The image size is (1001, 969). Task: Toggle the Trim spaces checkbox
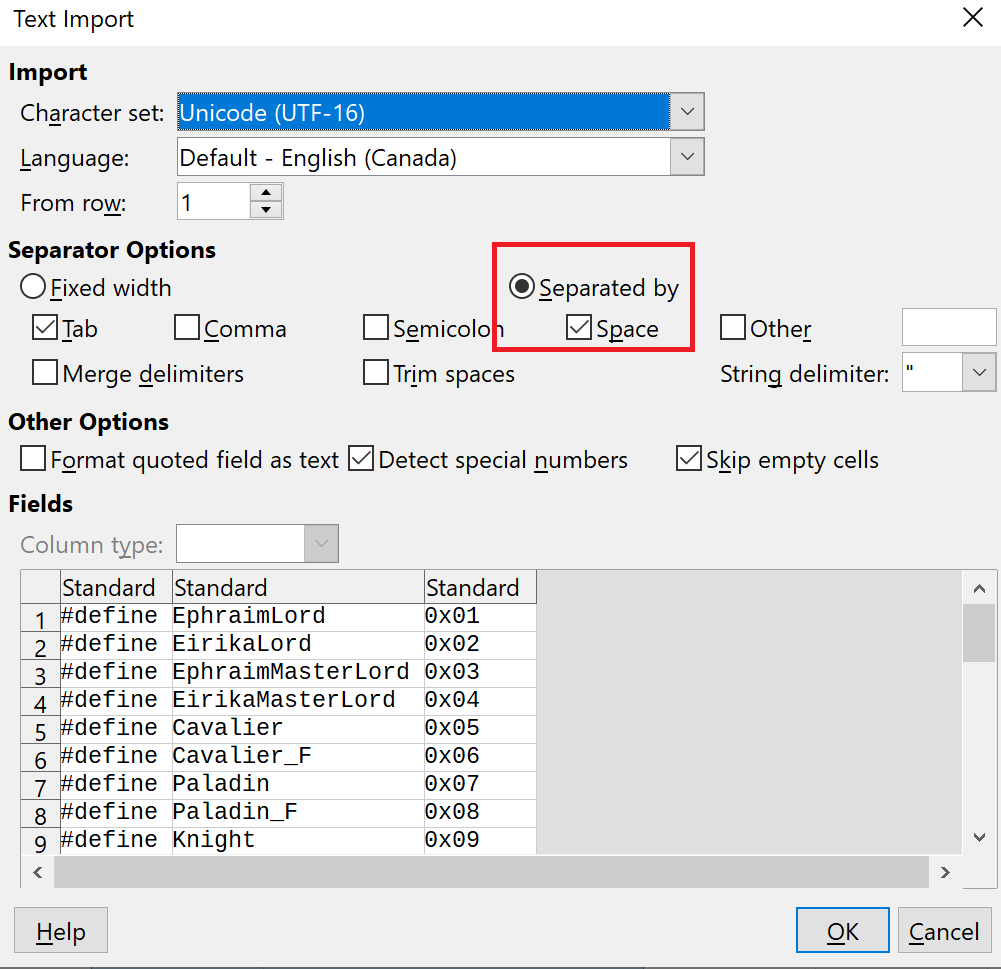tap(376, 372)
